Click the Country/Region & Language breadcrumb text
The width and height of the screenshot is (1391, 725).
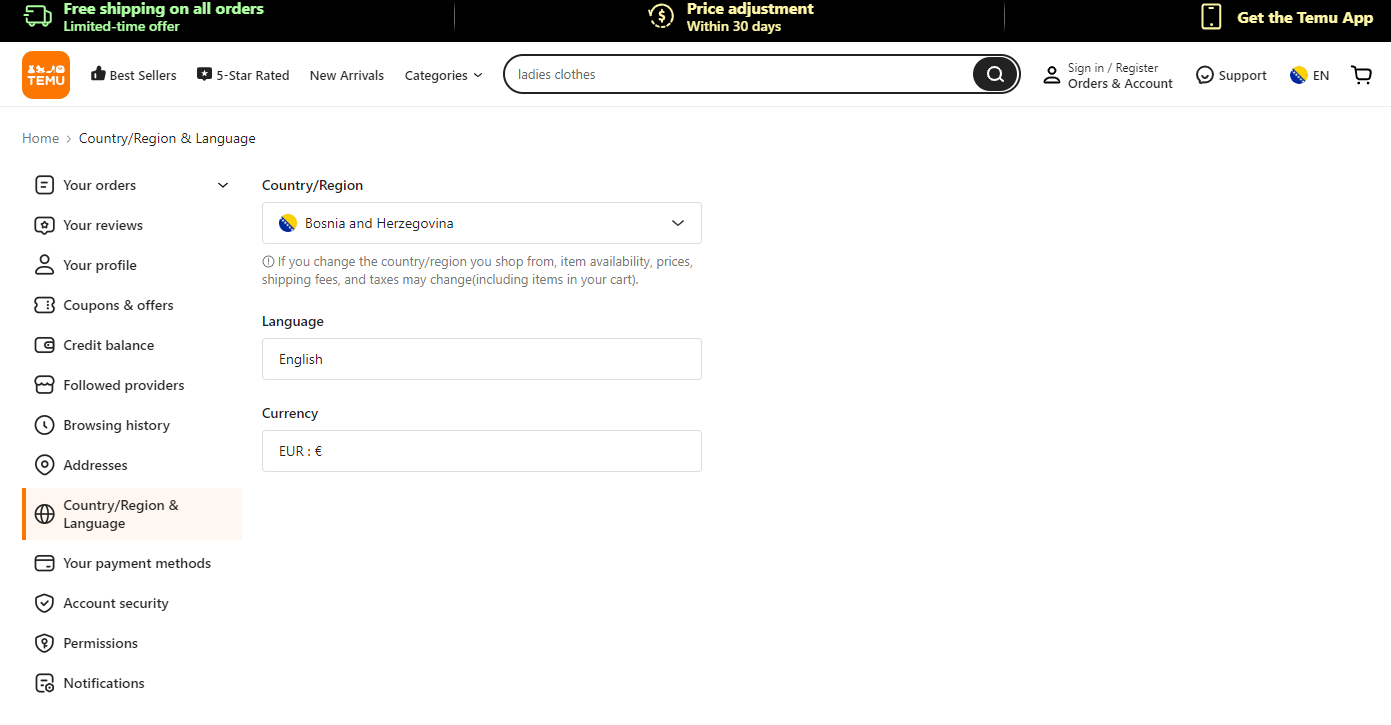click(167, 138)
